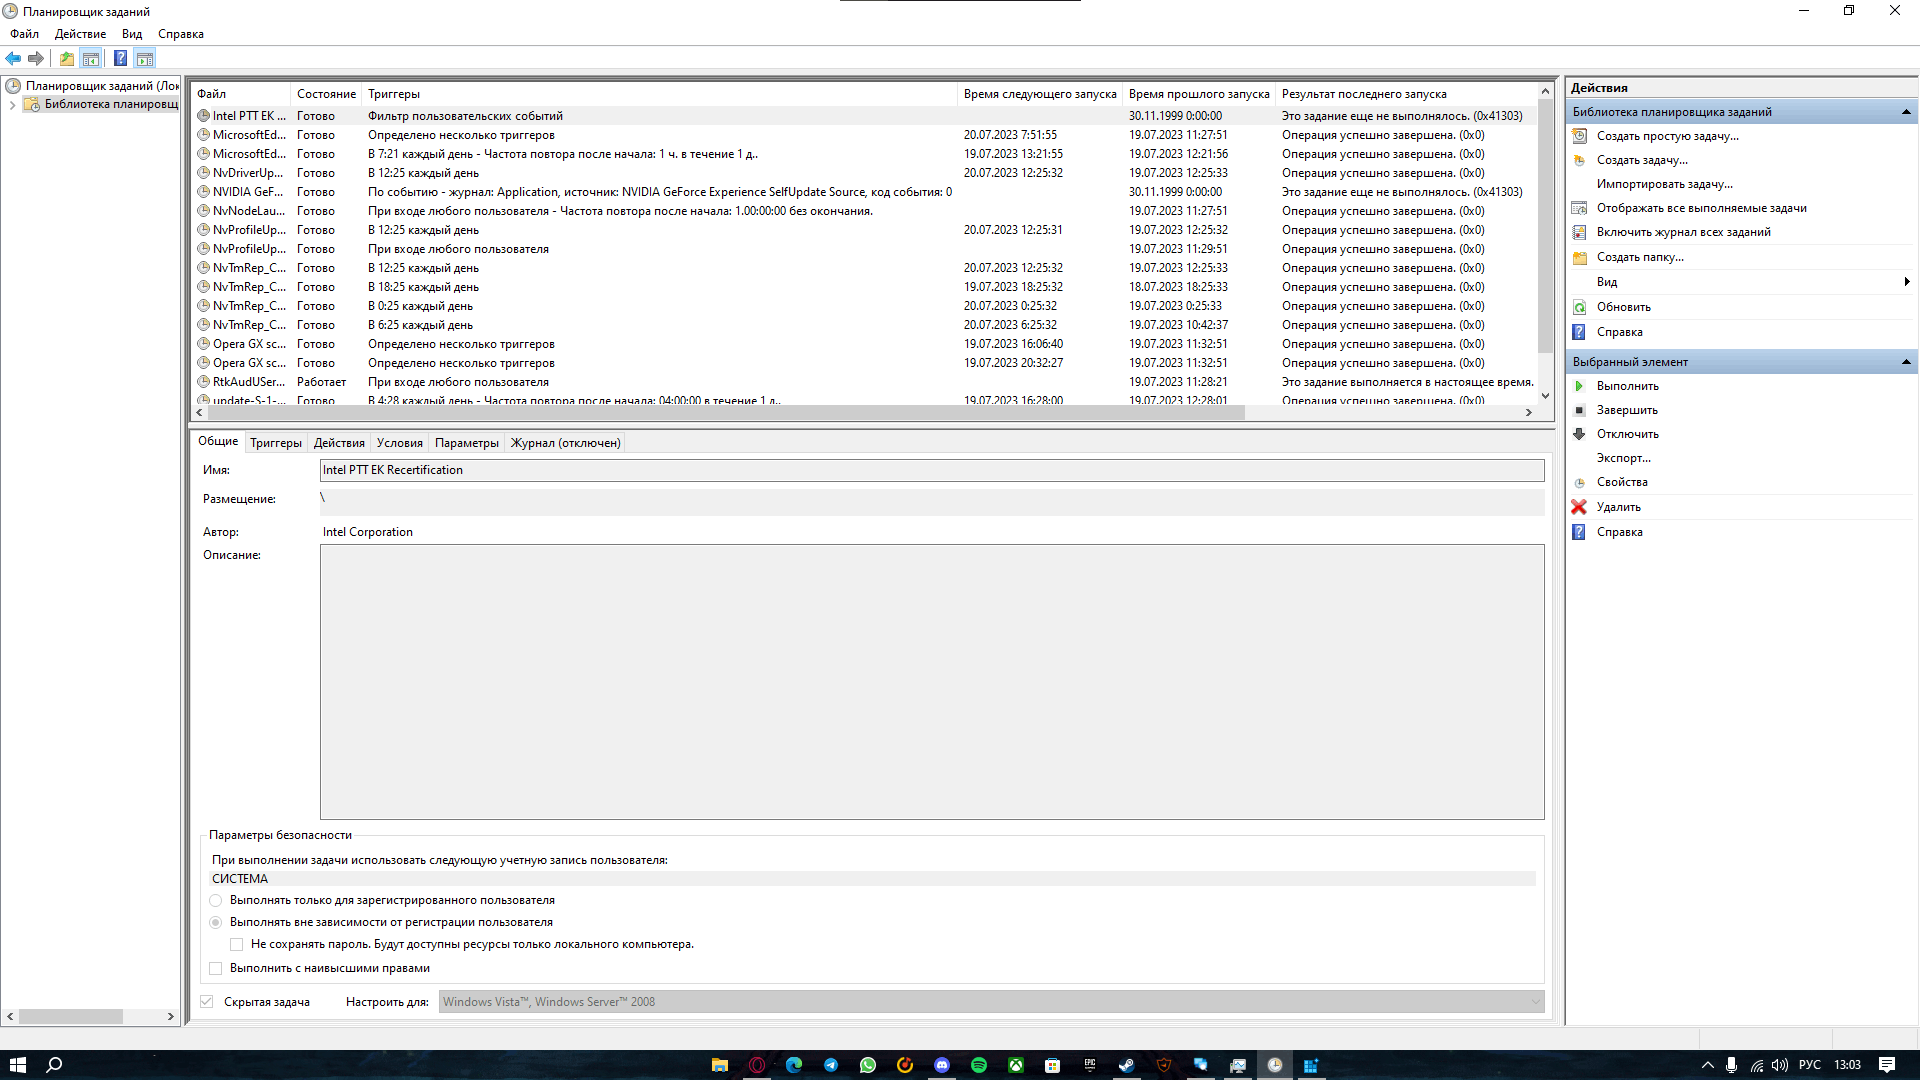
Task: Click the toolbar help question-mark icon
Action: click(120, 58)
